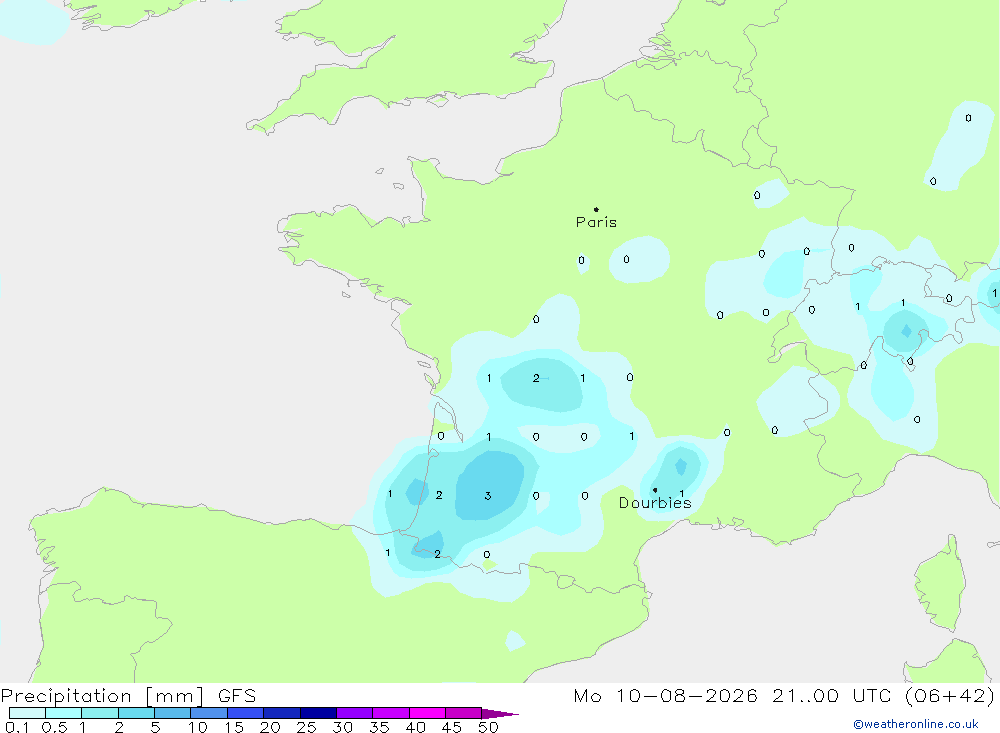The width and height of the screenshot is (1000, 733).
Task: Select the 0.5–1 mm legend swatch
Action: [x=63, y=713]
